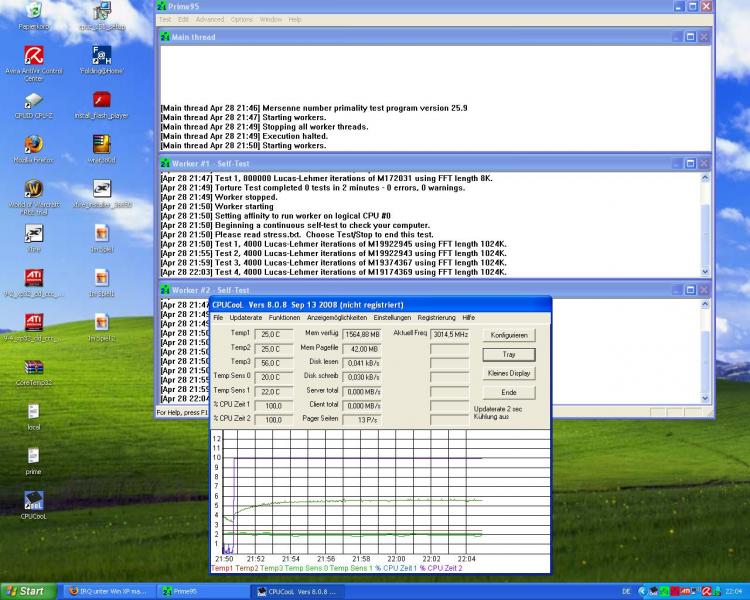
Task: Select the 'local' text file desktop icon
Action: coord(33,411)
